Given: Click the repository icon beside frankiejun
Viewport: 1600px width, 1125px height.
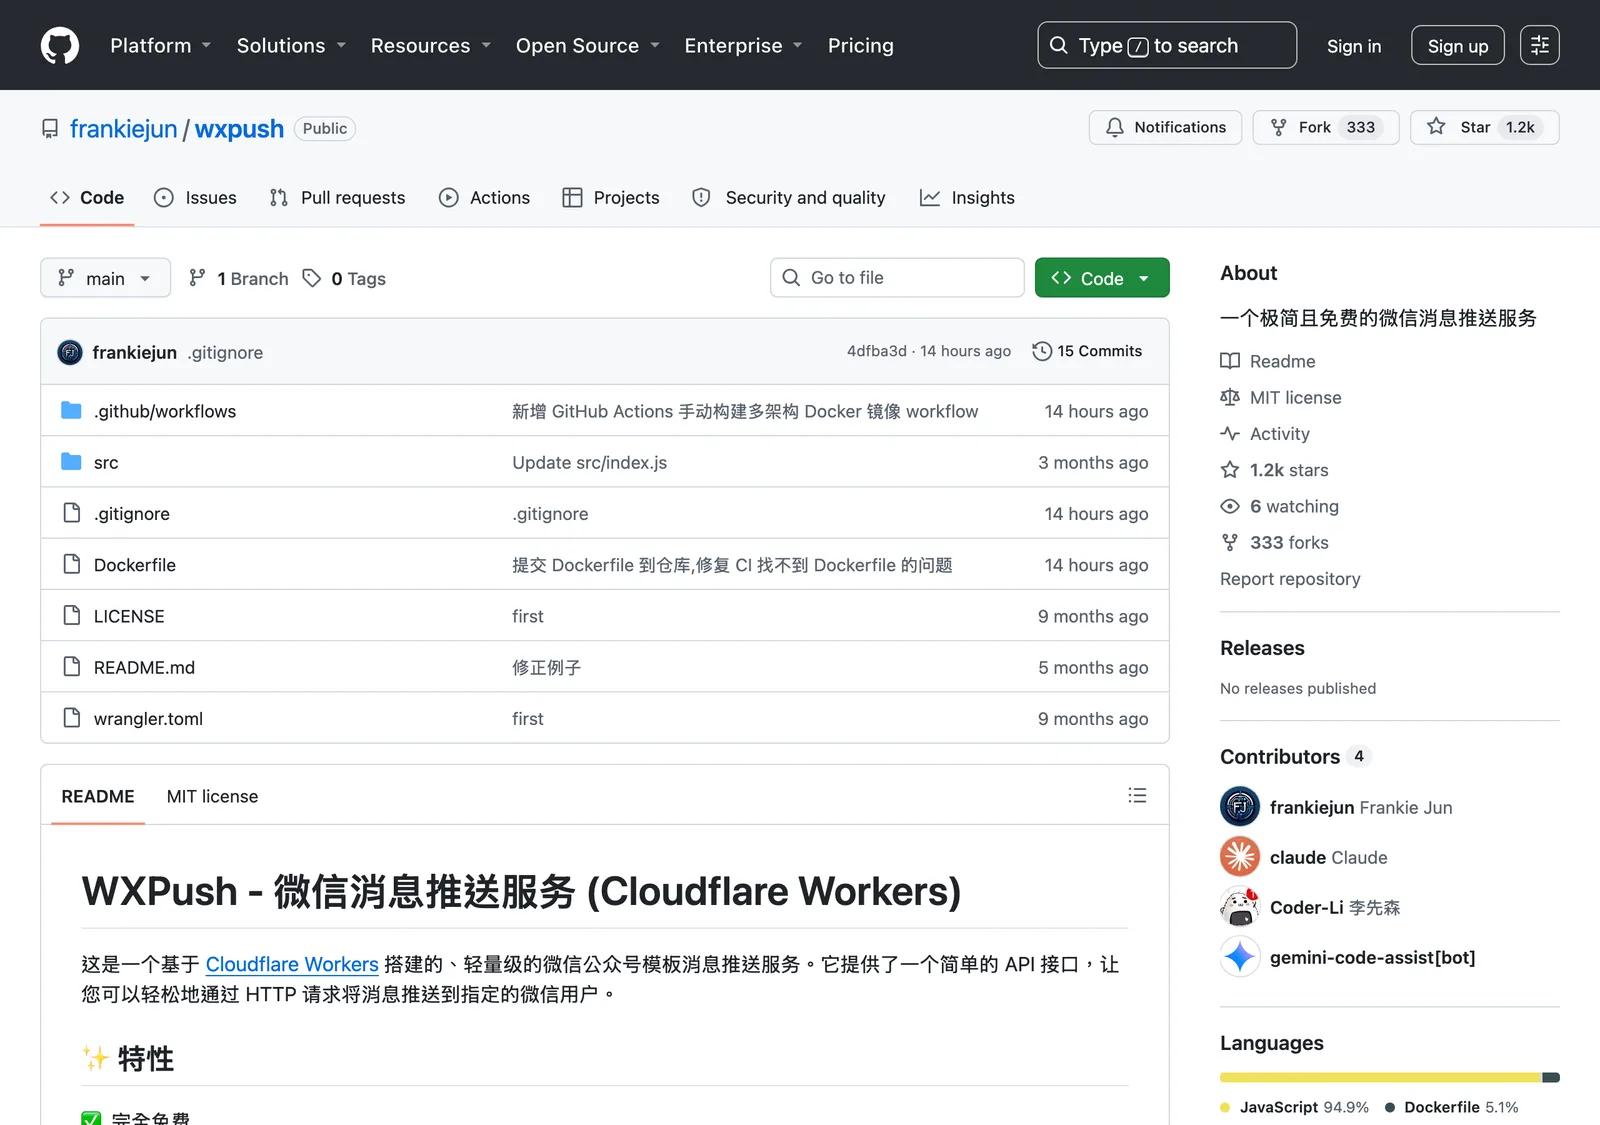Looking at the screenshot, I should [x=50, y=129].
